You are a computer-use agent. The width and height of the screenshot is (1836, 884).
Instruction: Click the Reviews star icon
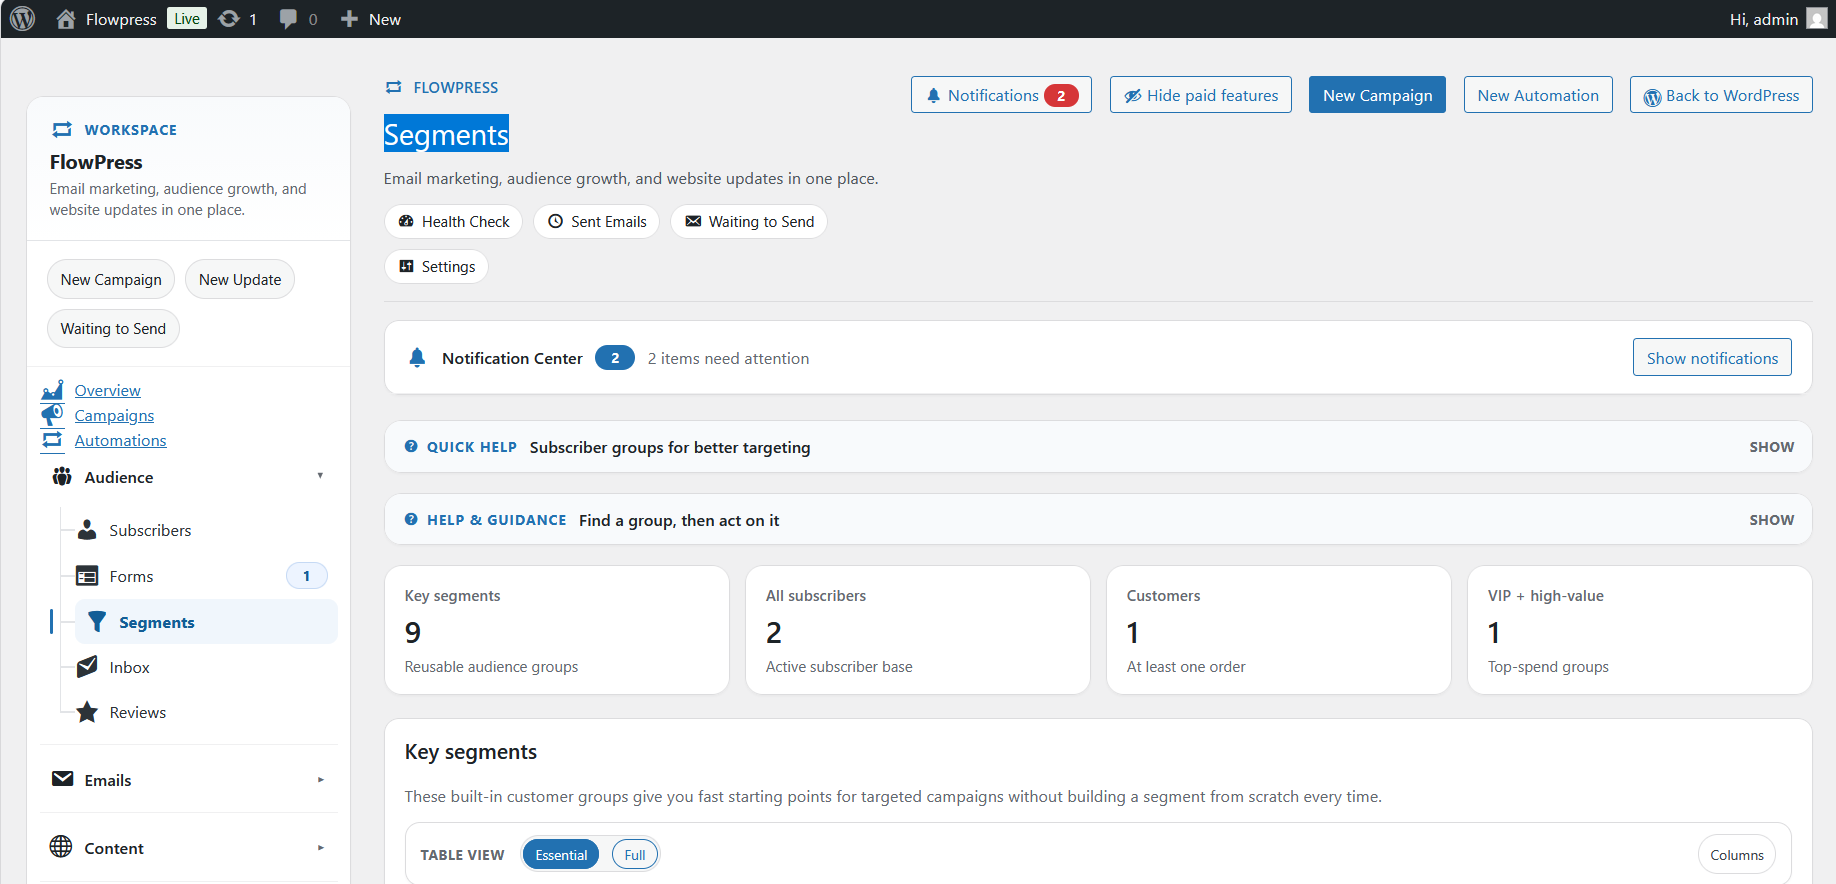point(87,712)
